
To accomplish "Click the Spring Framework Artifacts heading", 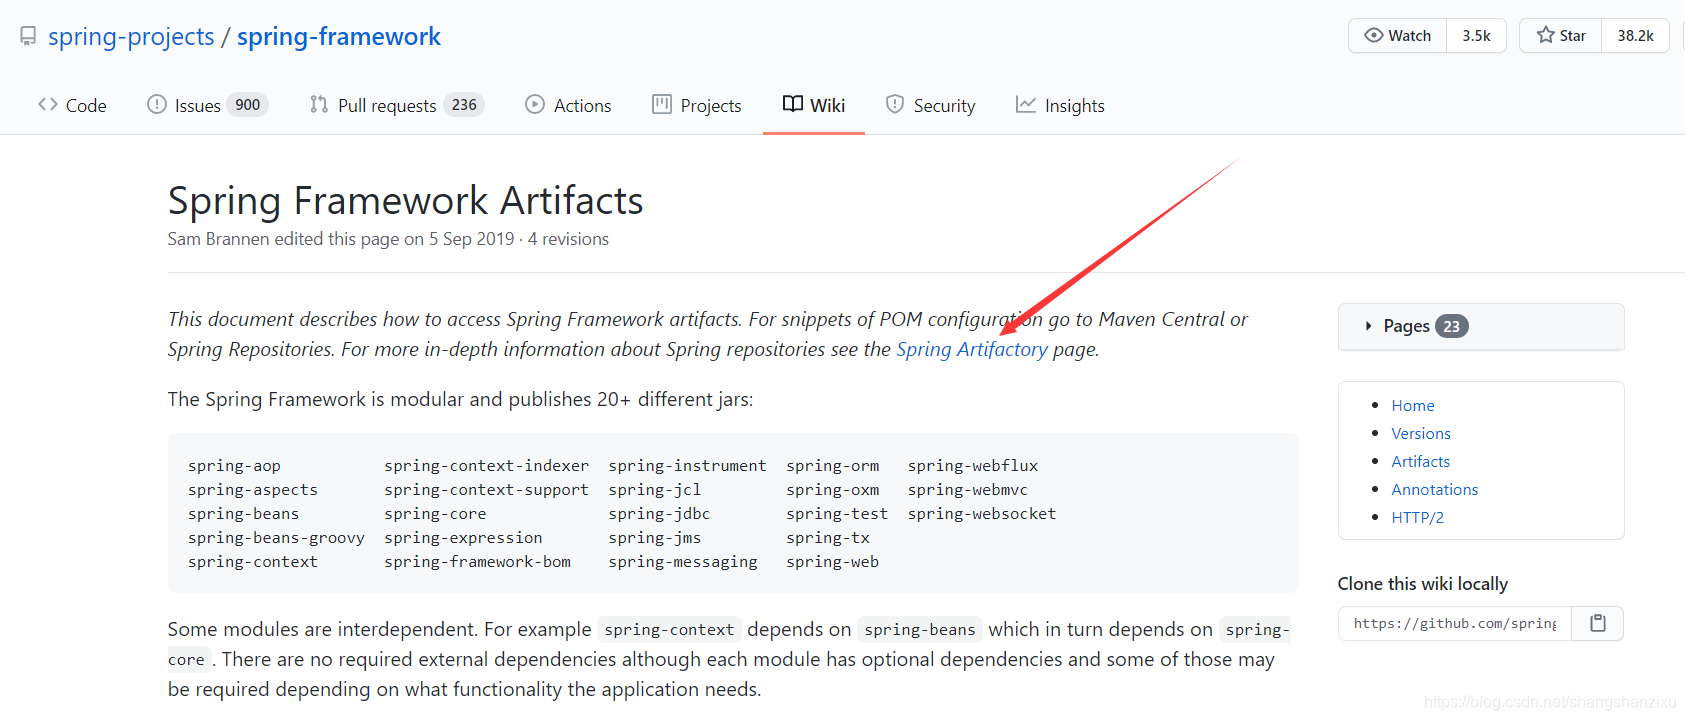I will point(405,201).
